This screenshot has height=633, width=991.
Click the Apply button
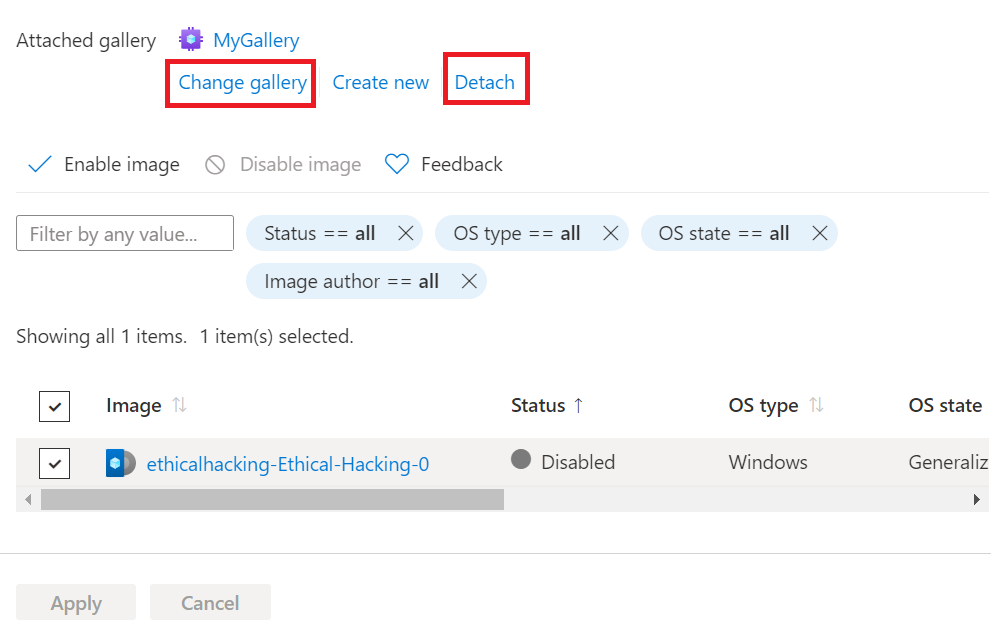(75, 602)
